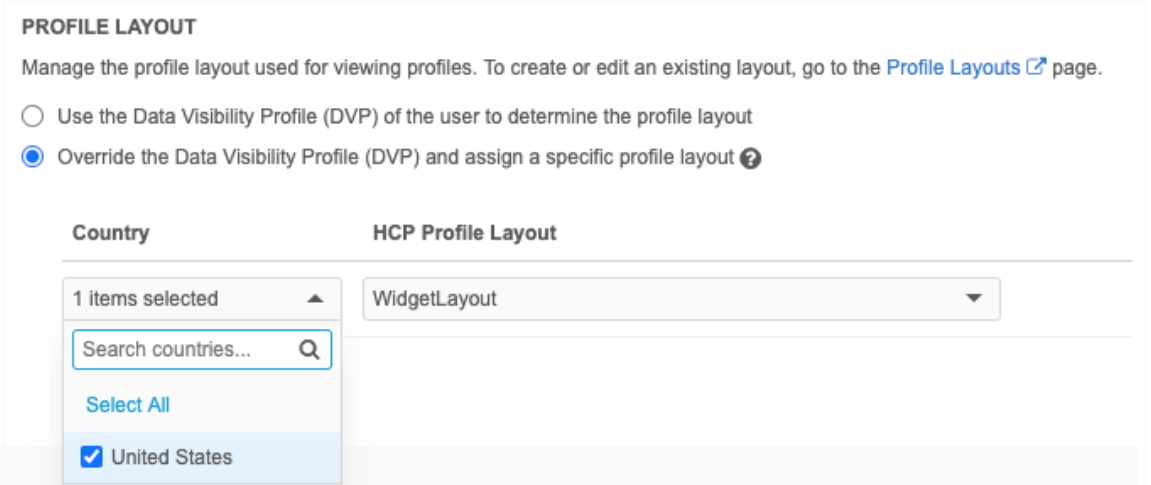1151x485 pixels.
Task: Click the Select All countries link
Action: point(128,405)
